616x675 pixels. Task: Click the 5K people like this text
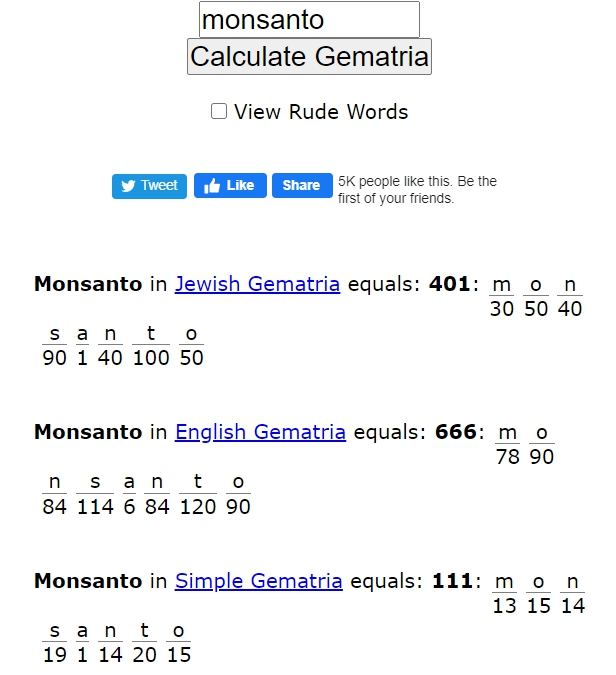point(417,190)
